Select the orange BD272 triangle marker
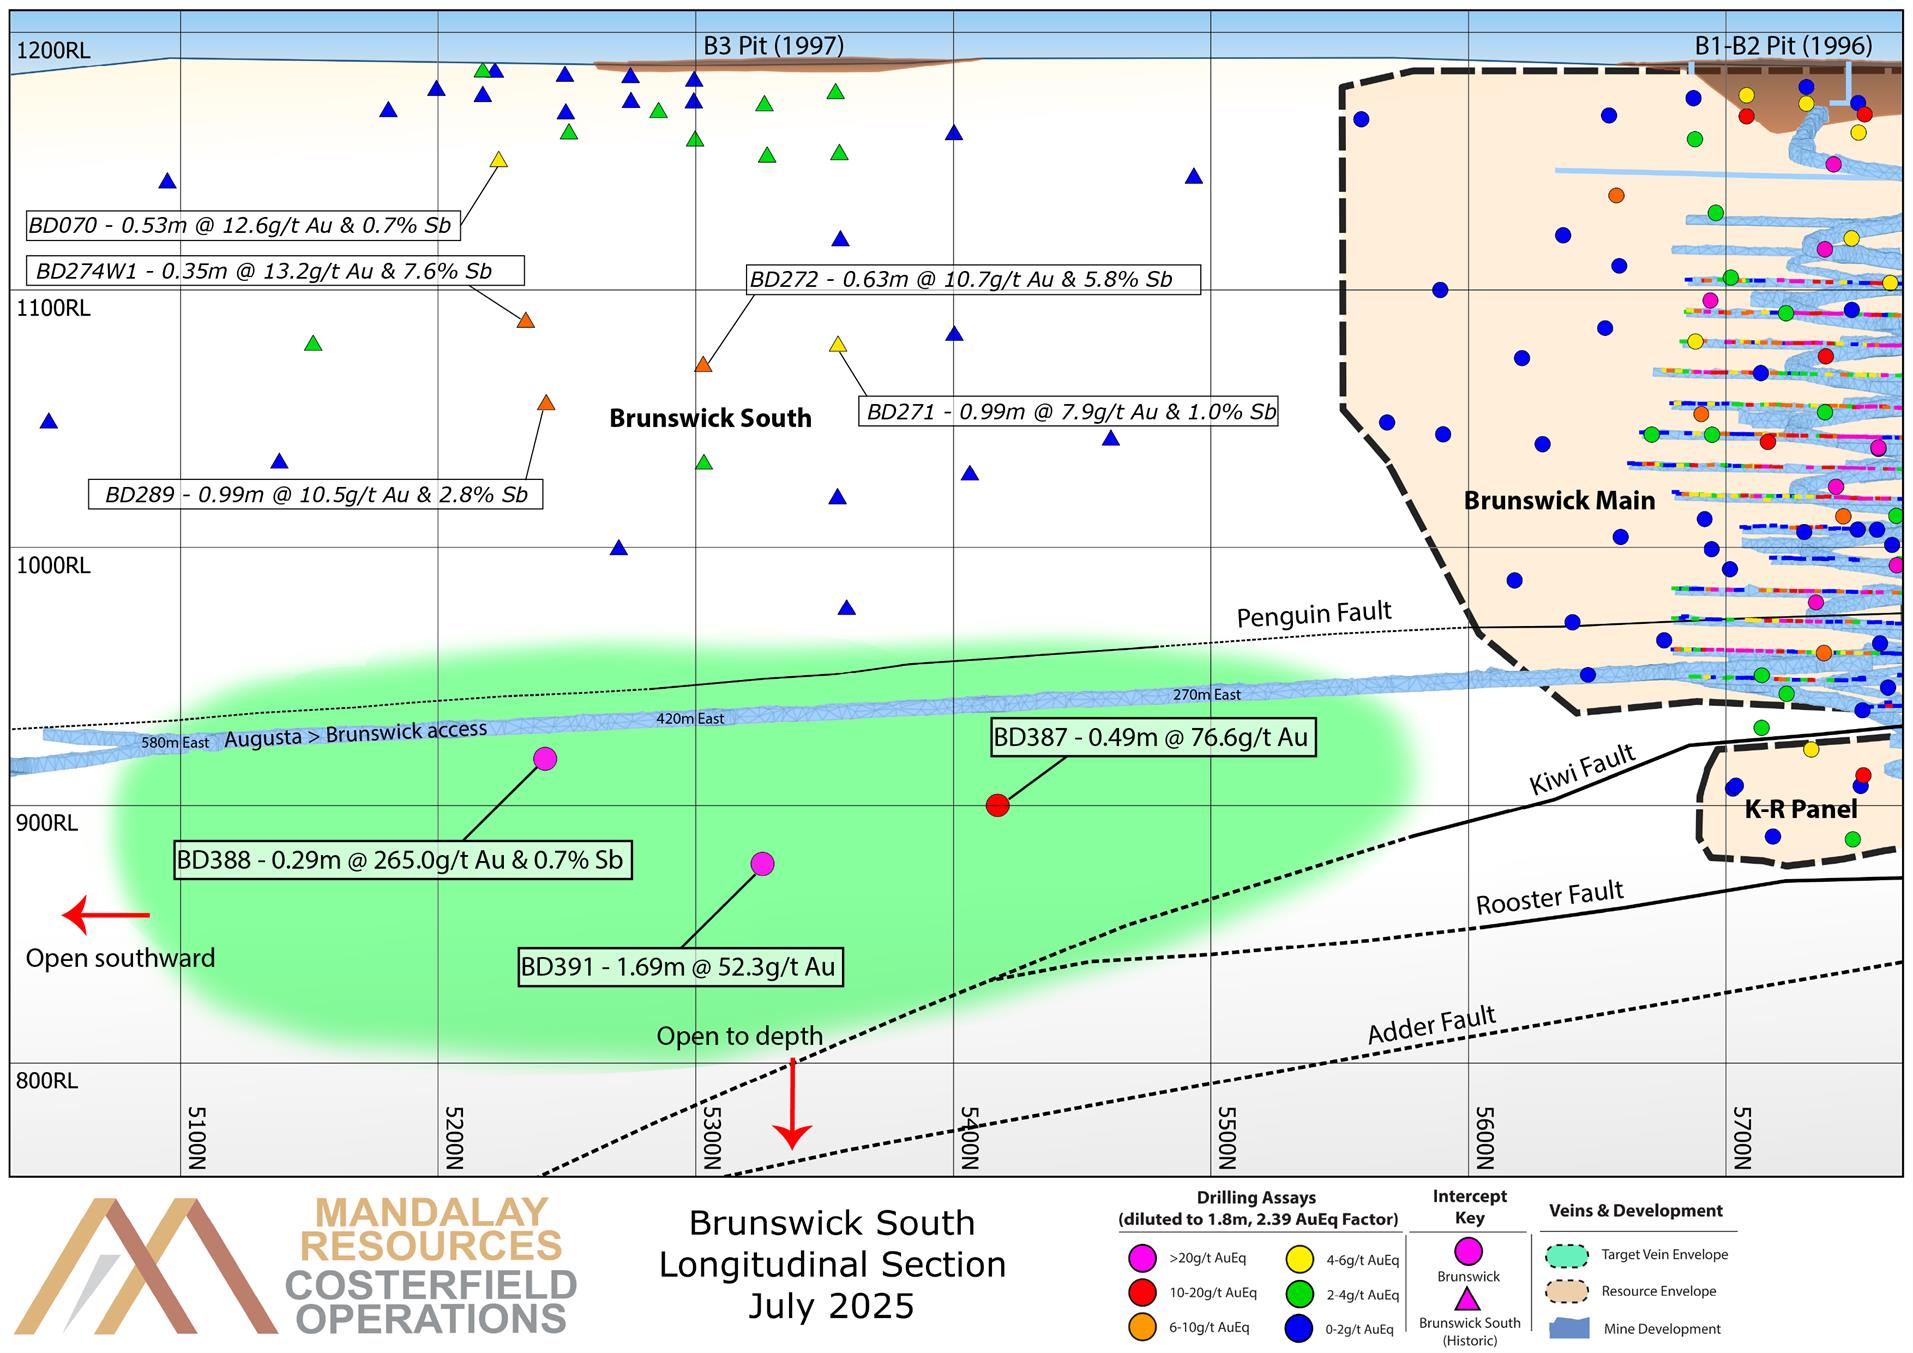1913x1353 pixels. click(703, 365)
